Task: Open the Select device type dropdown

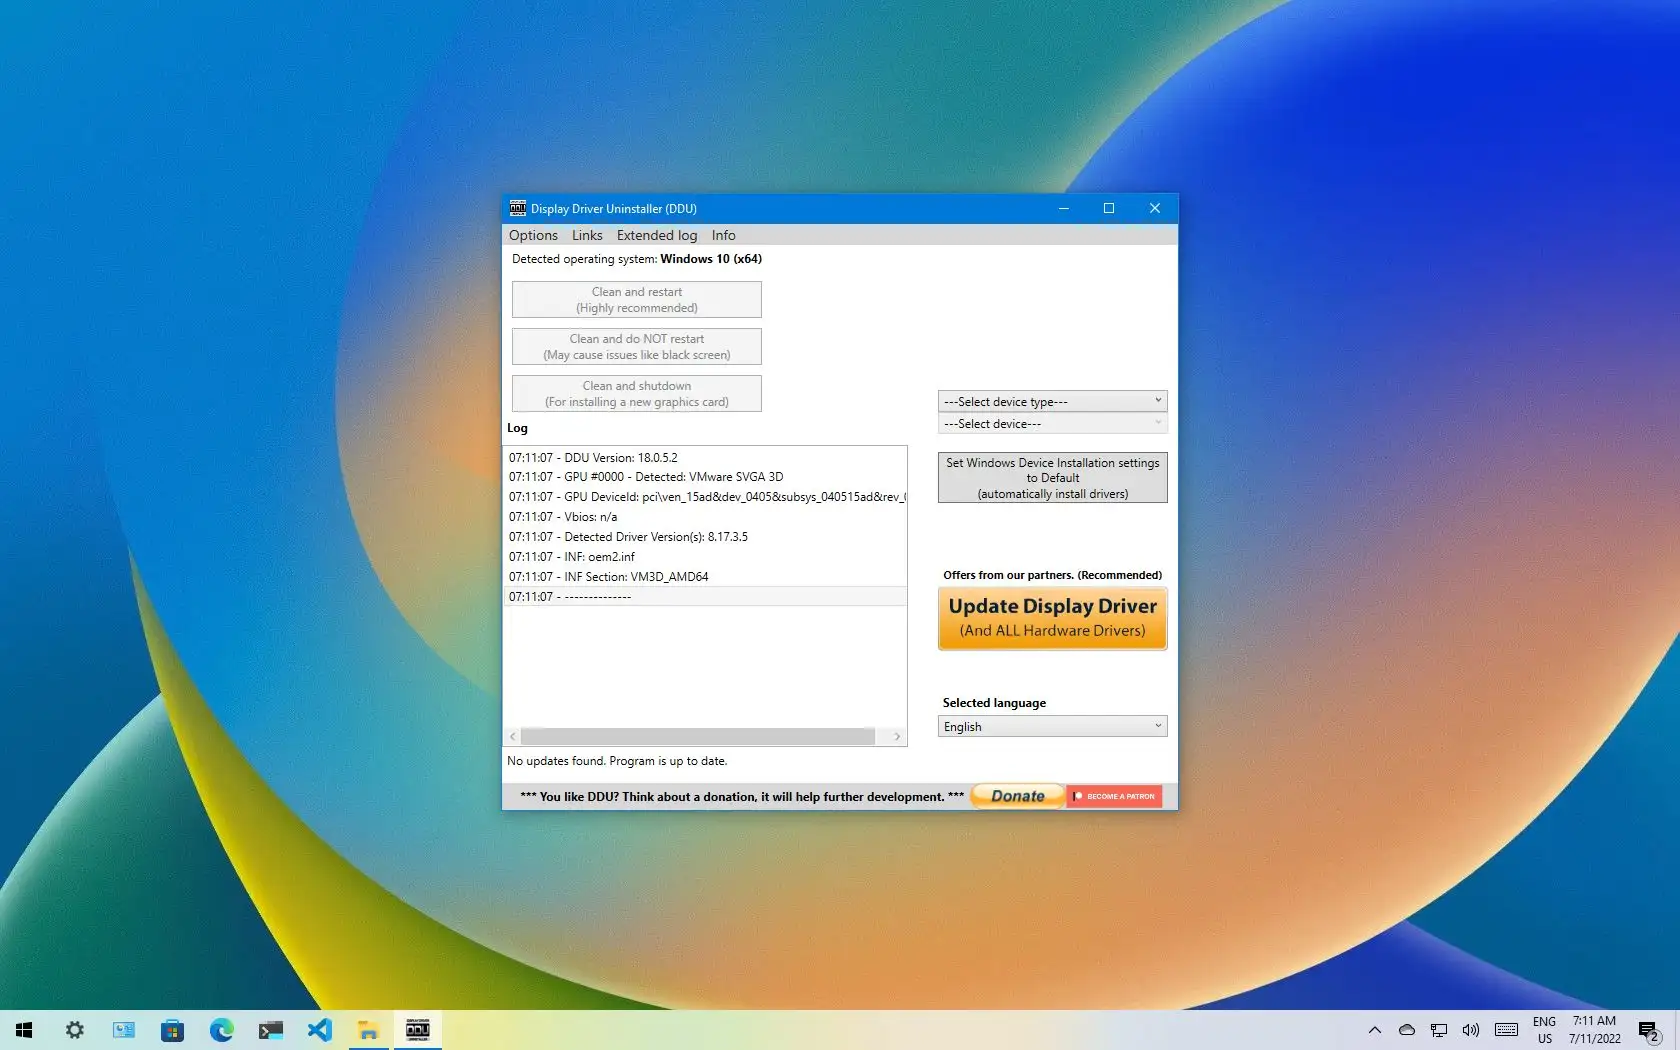Action: coord(1051,400)
